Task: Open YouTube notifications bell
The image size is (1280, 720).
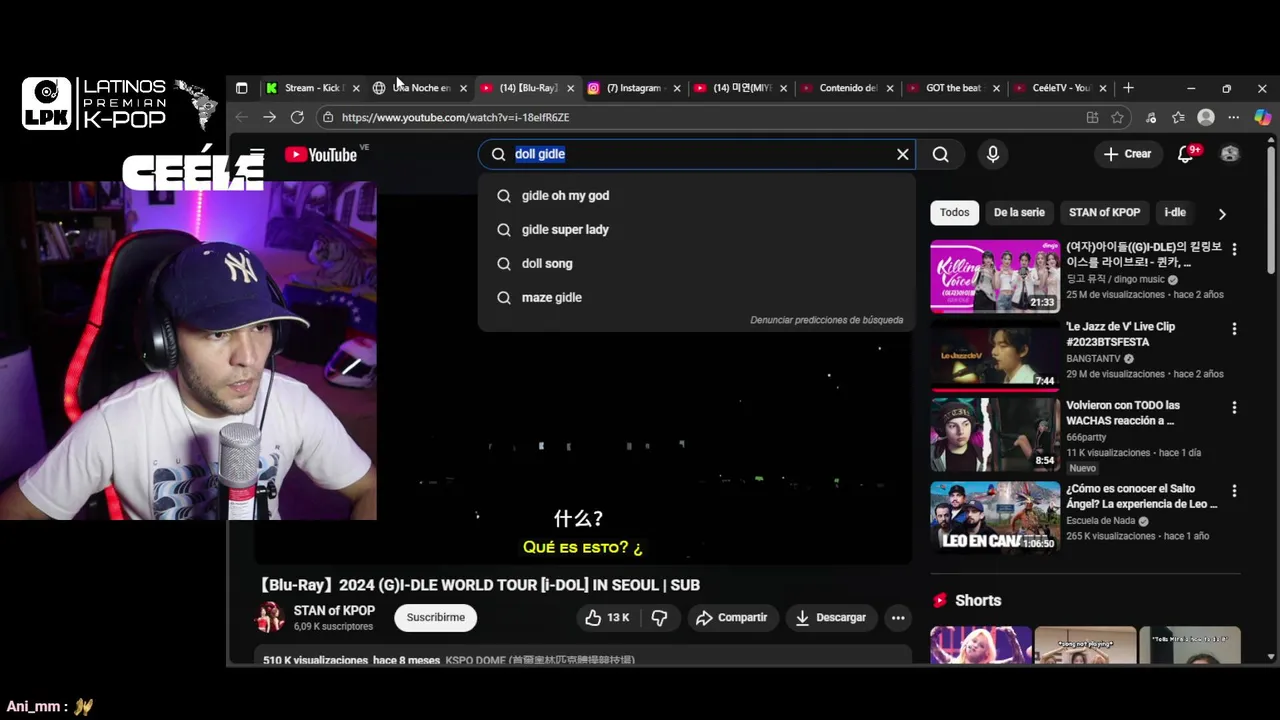Action: 1186,154
